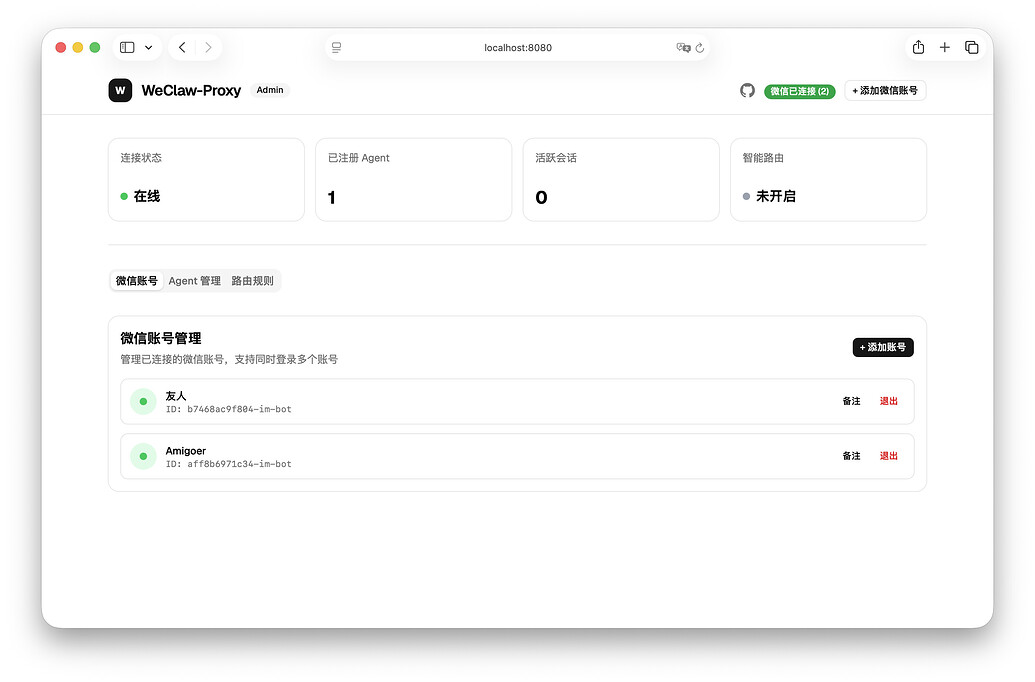The width and height of the screenshot is (1035, 682).
Task: Open the Safari share icon
Action: coord(918,47)
